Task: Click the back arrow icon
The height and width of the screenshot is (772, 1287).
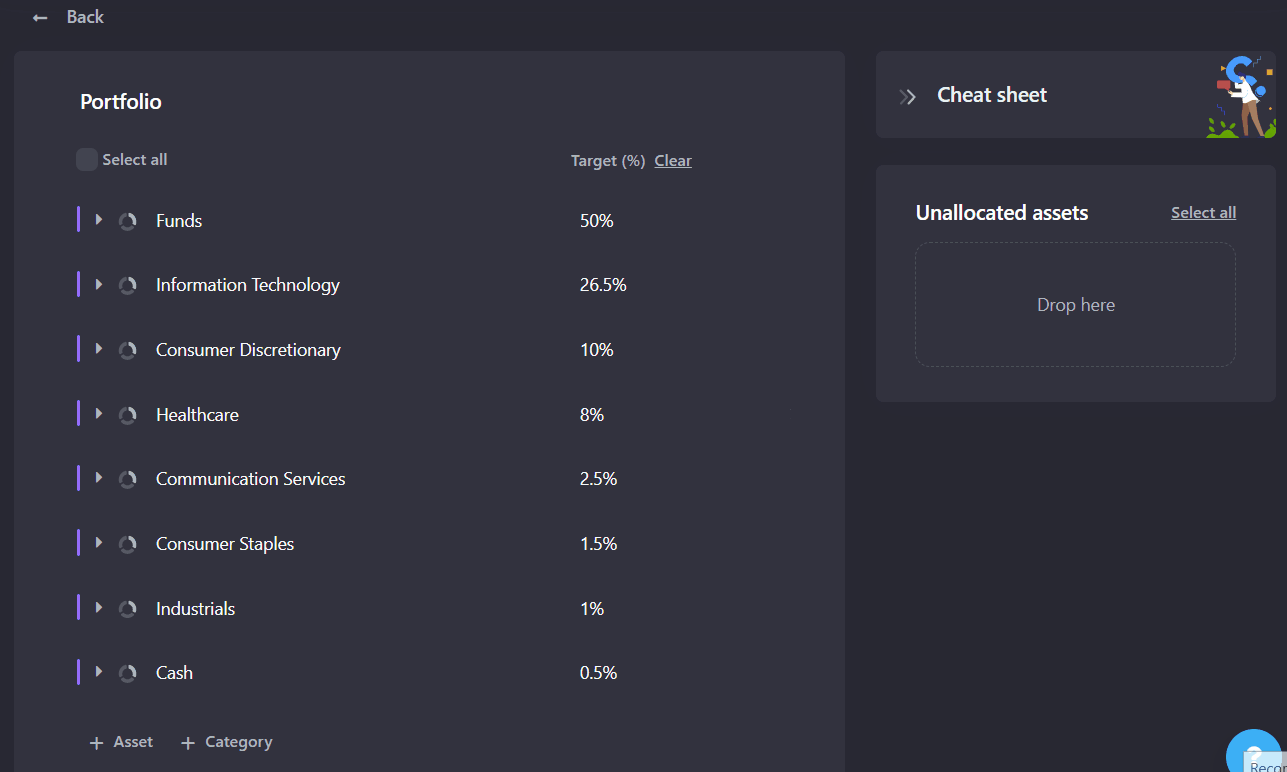Action: [x=39, y=16]
